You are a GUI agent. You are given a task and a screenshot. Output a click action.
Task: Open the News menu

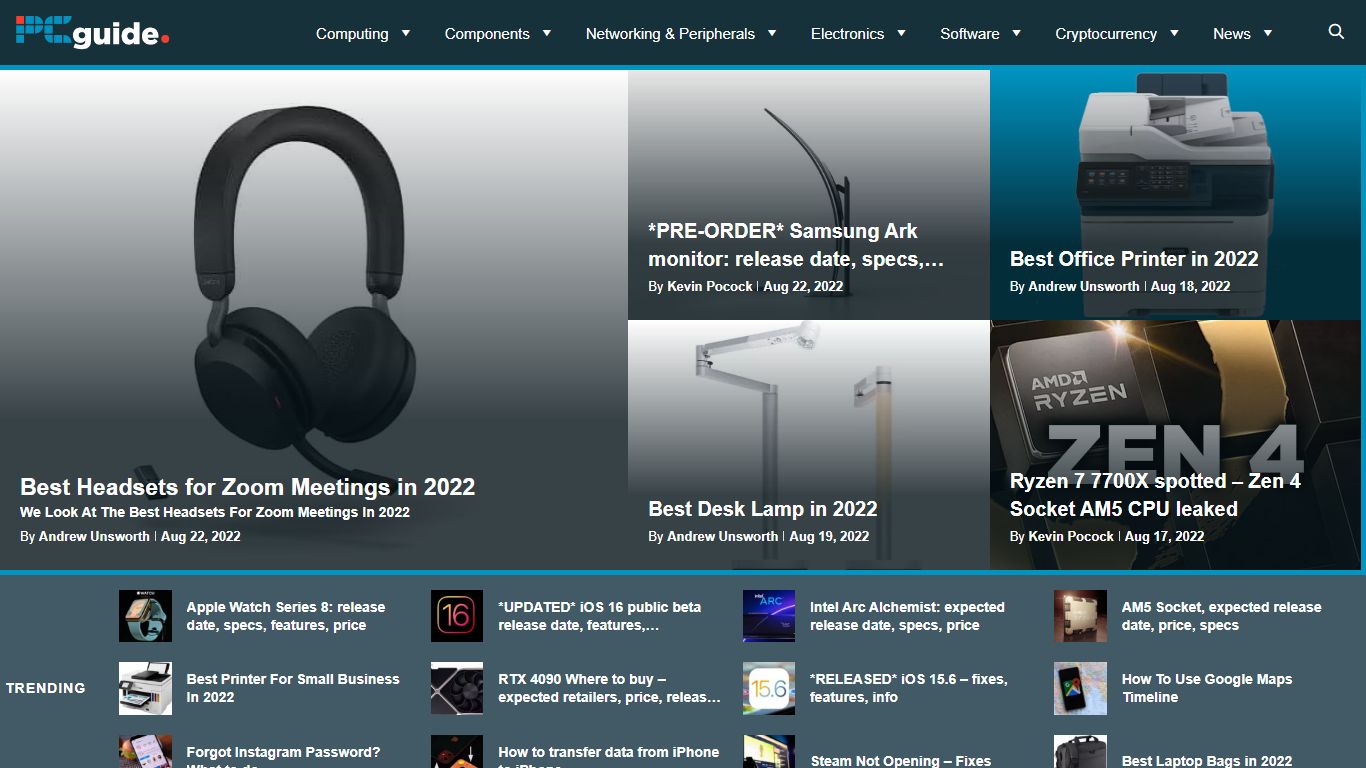pyautogui.click(x=1232, y=33)
